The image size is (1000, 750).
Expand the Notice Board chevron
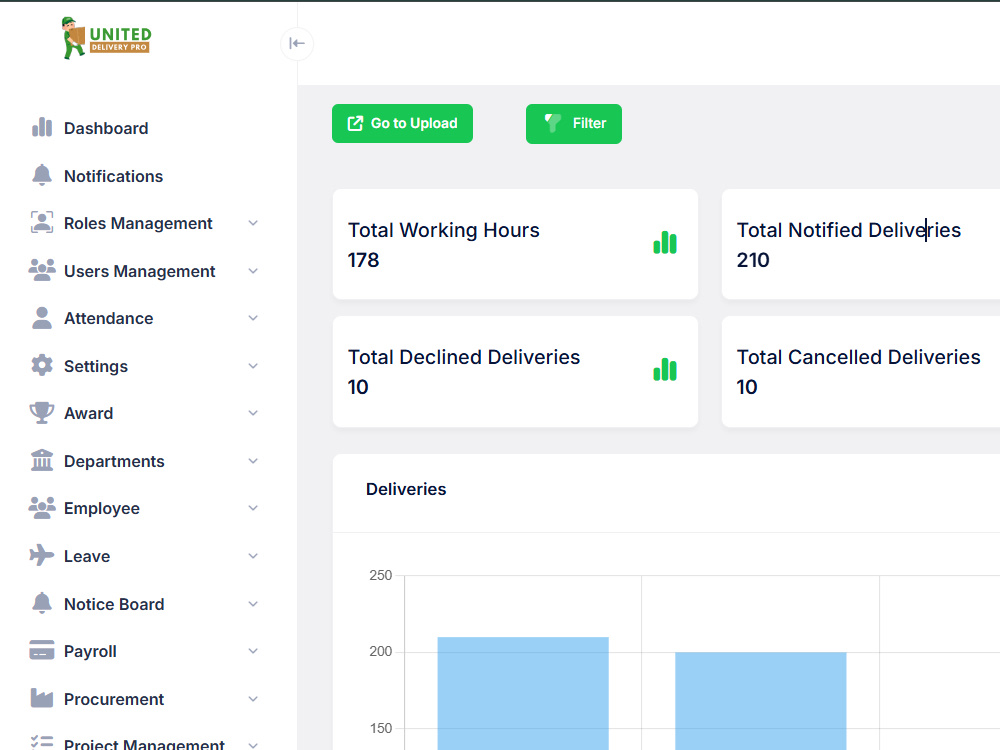[253, 604]
